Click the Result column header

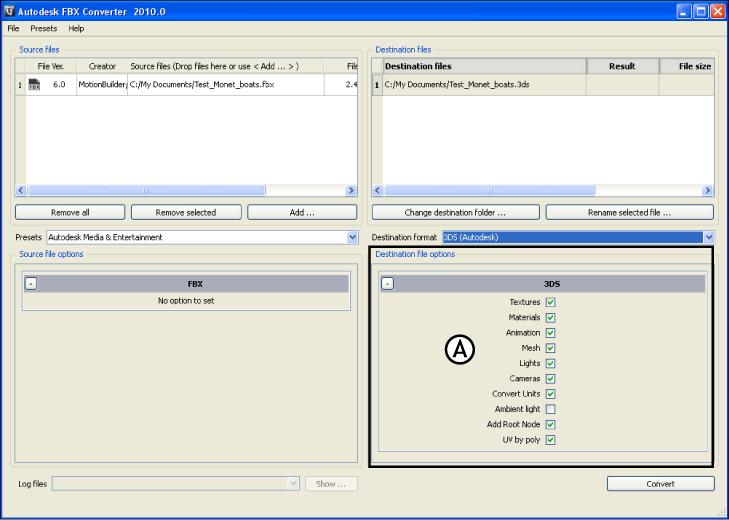[x=623, y=66]
